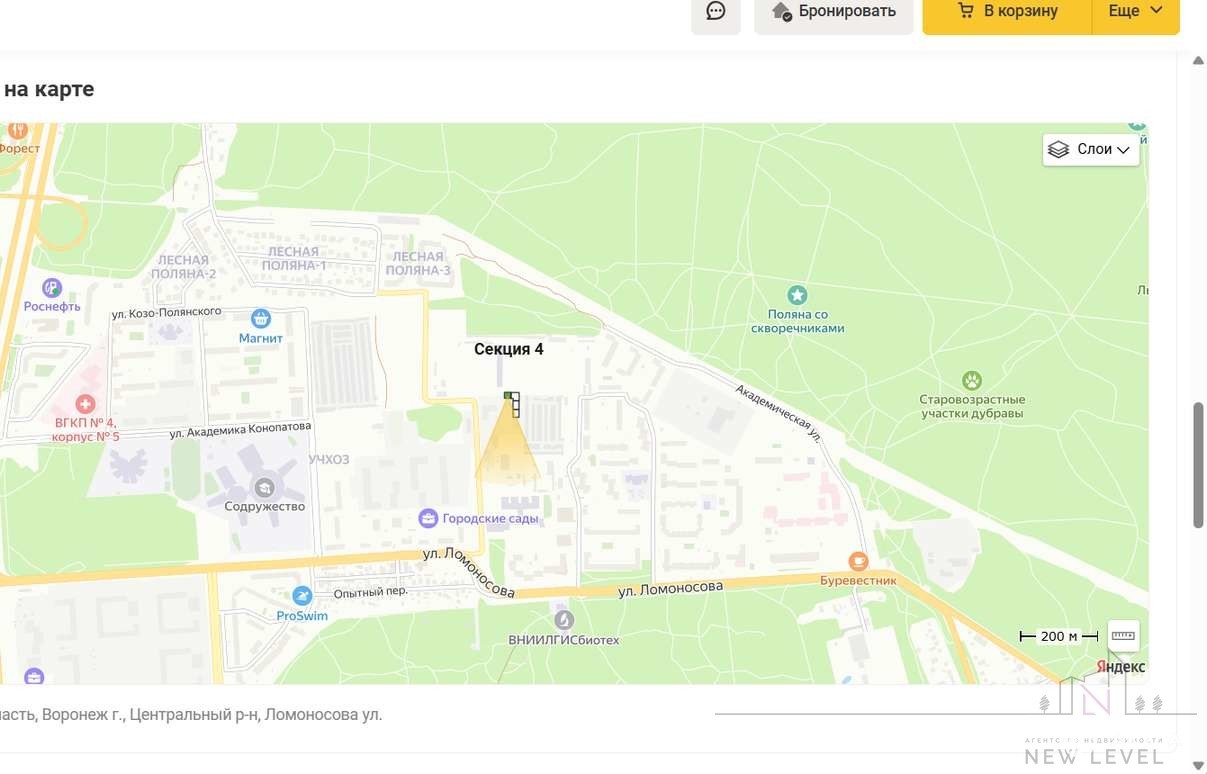Select the ruler measurement tool
The width and height of the screenshot is (1207, 774).
click(x=1123, y=635)
